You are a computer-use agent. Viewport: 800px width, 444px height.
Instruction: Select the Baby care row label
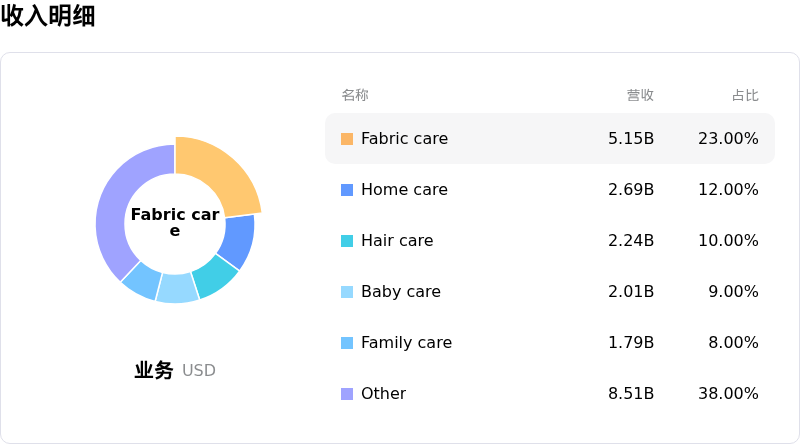click(401, 292)
